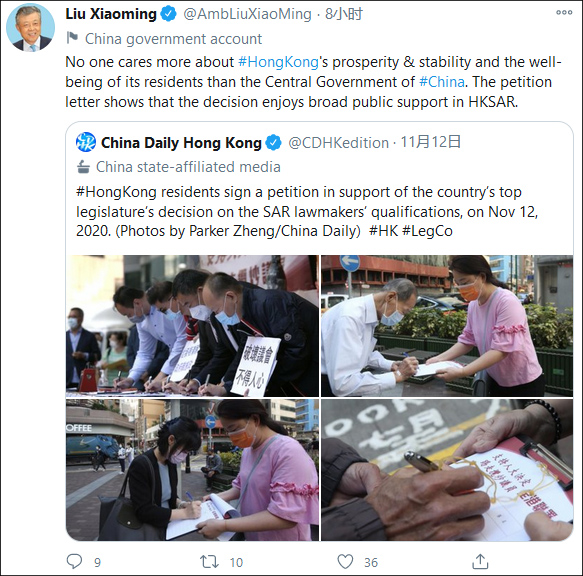Click the reply speech bubble icon
The image size is (583, 576).
click(74, 561)
